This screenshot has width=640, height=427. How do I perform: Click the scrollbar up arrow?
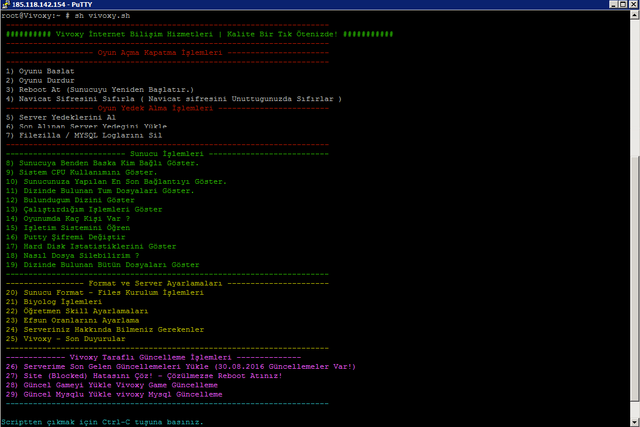(634, 15)
